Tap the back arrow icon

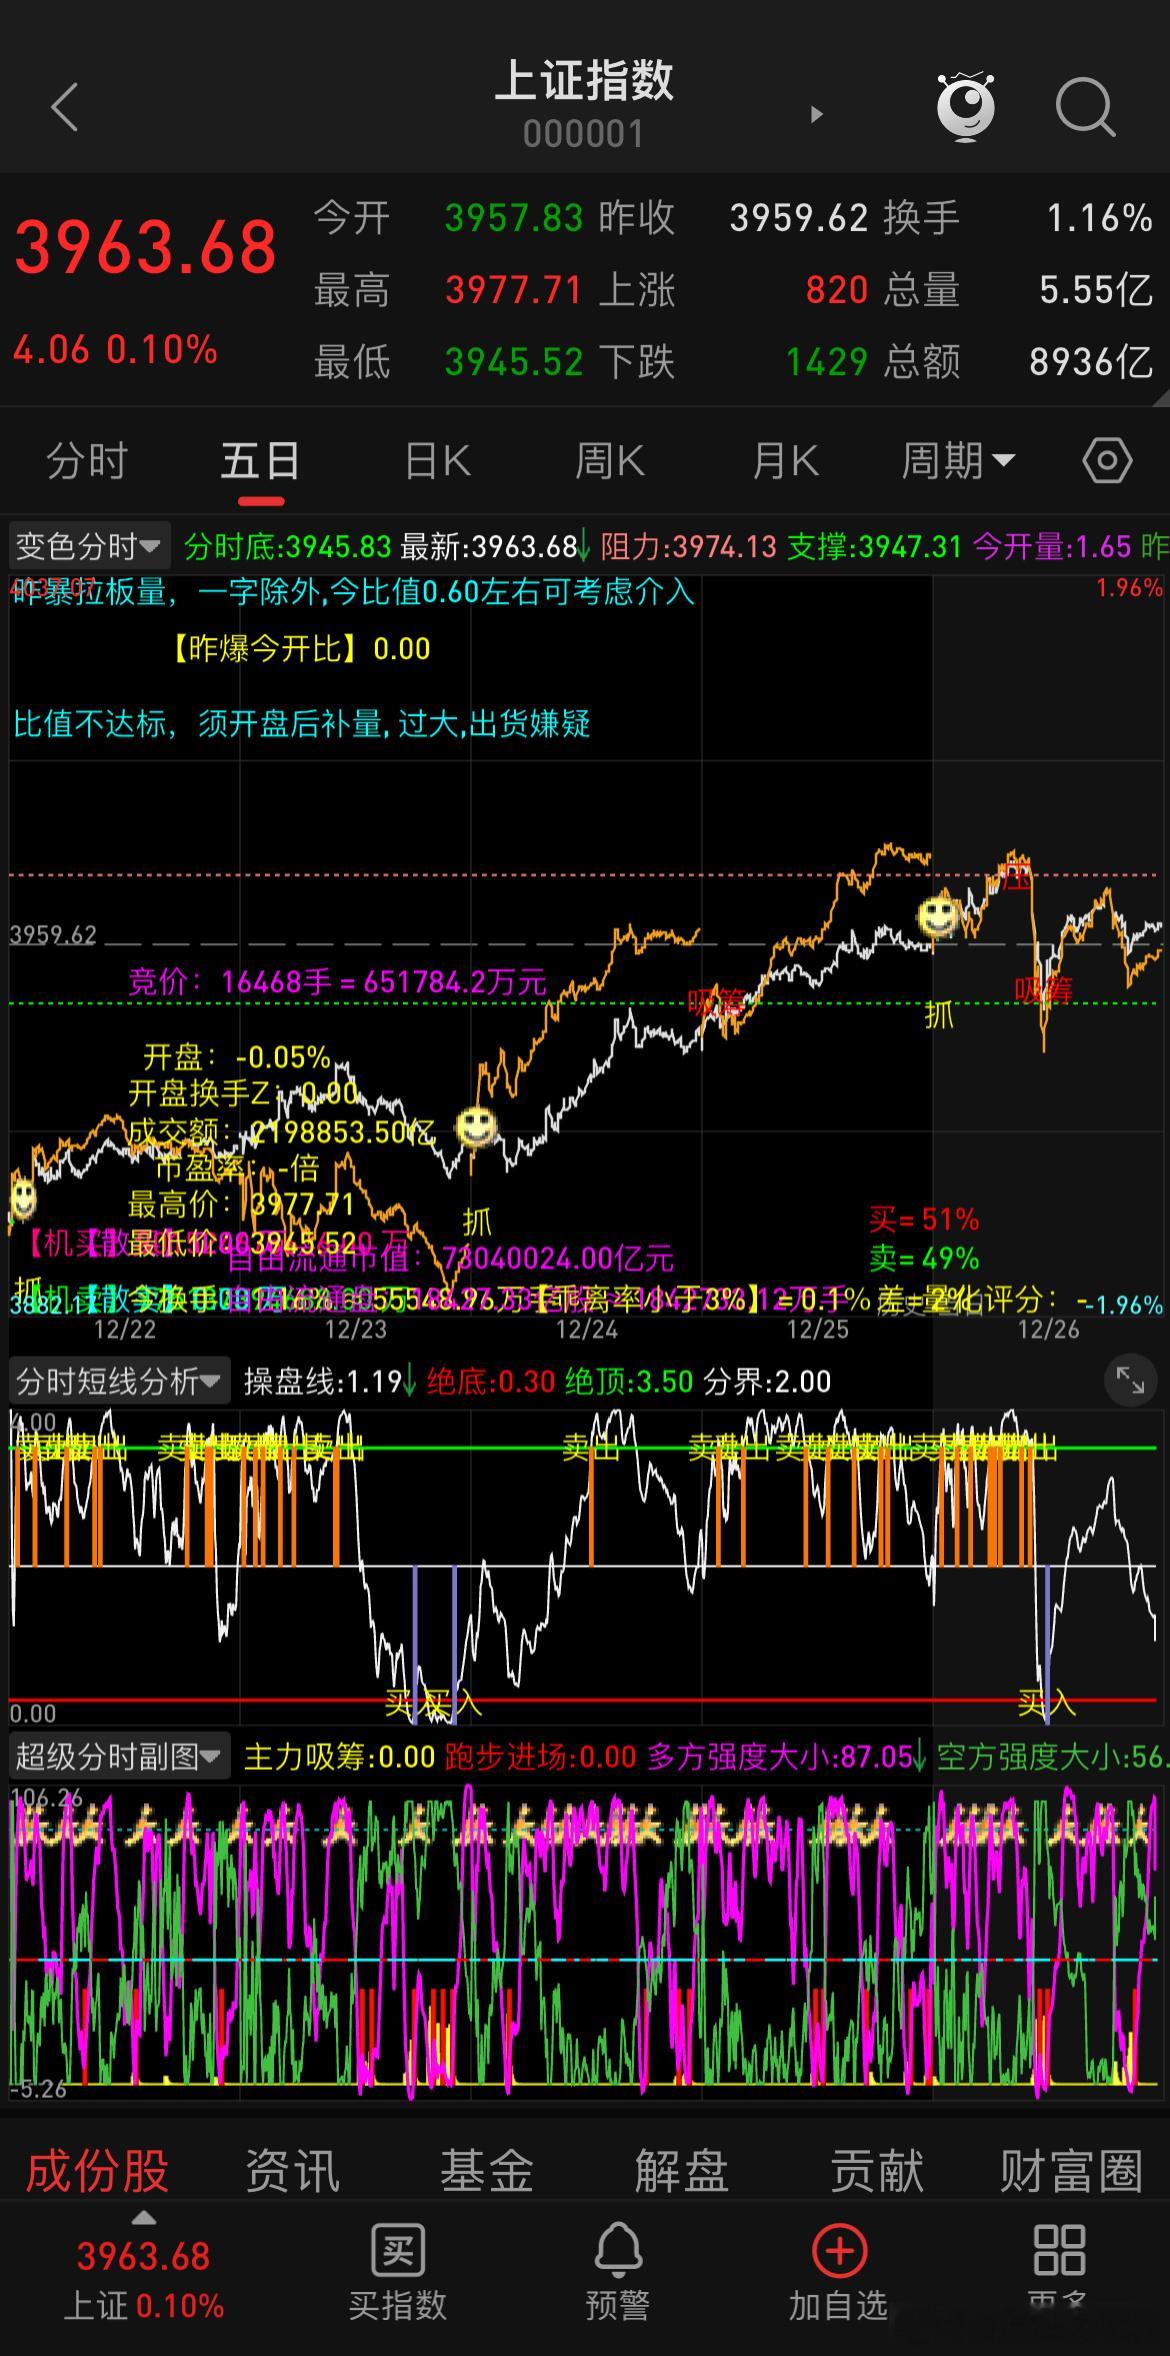(65, 107)
